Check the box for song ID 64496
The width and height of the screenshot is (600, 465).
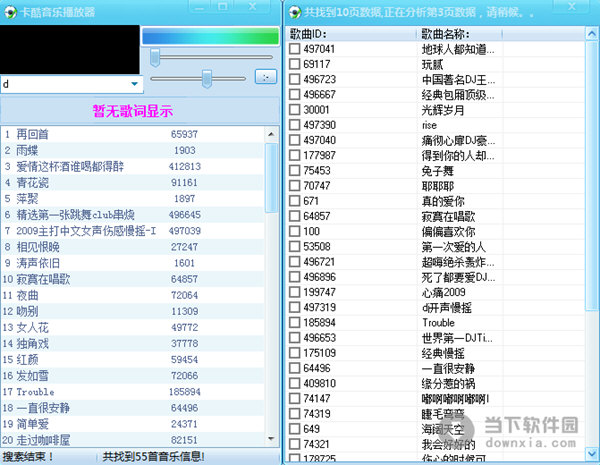coord(295,368)
